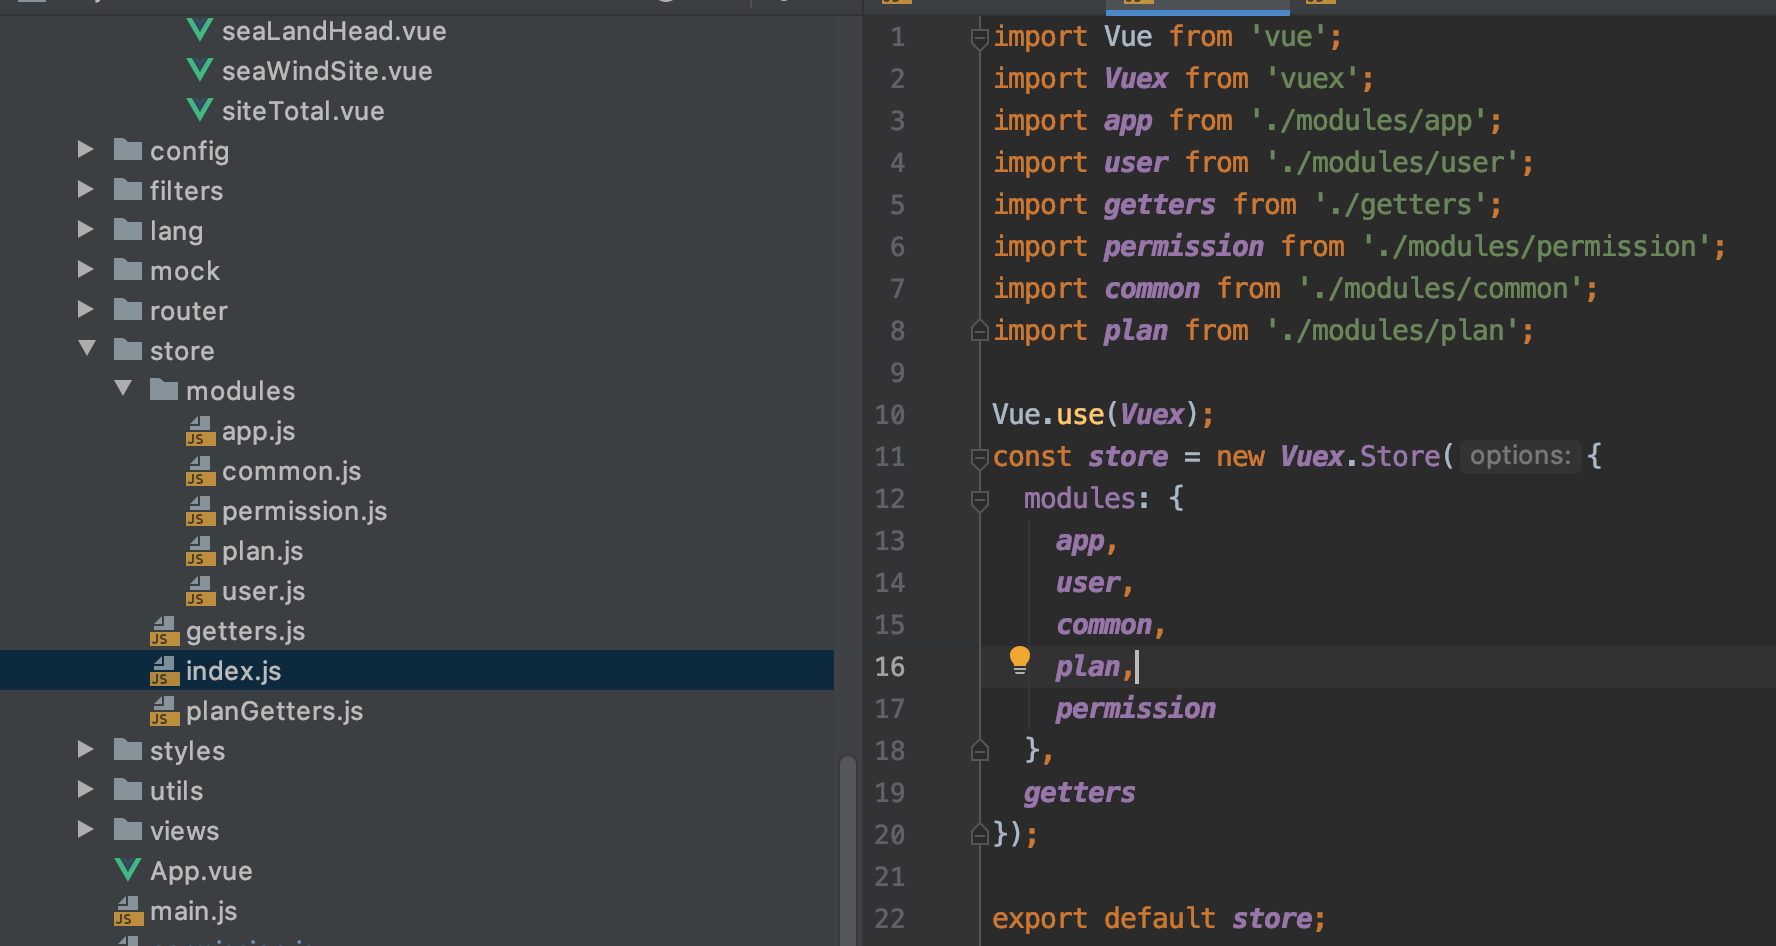Screen dimensions: 1776x946
Task: Click the folder icon for router
Action: [x=128, y=310]
